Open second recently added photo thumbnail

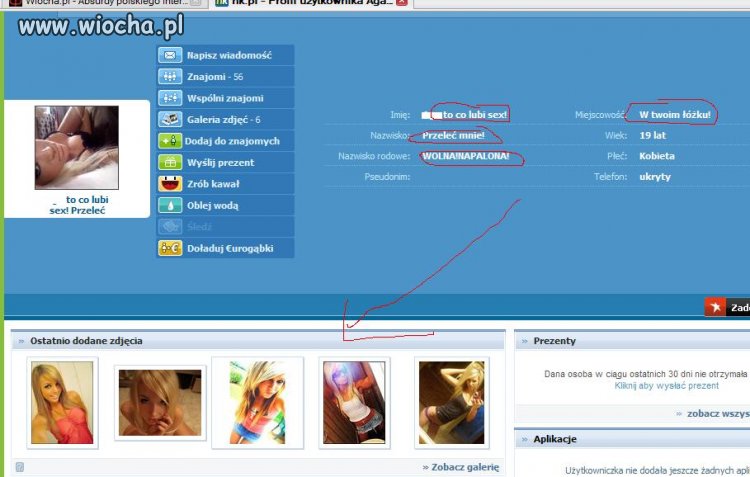pos(160,402)
